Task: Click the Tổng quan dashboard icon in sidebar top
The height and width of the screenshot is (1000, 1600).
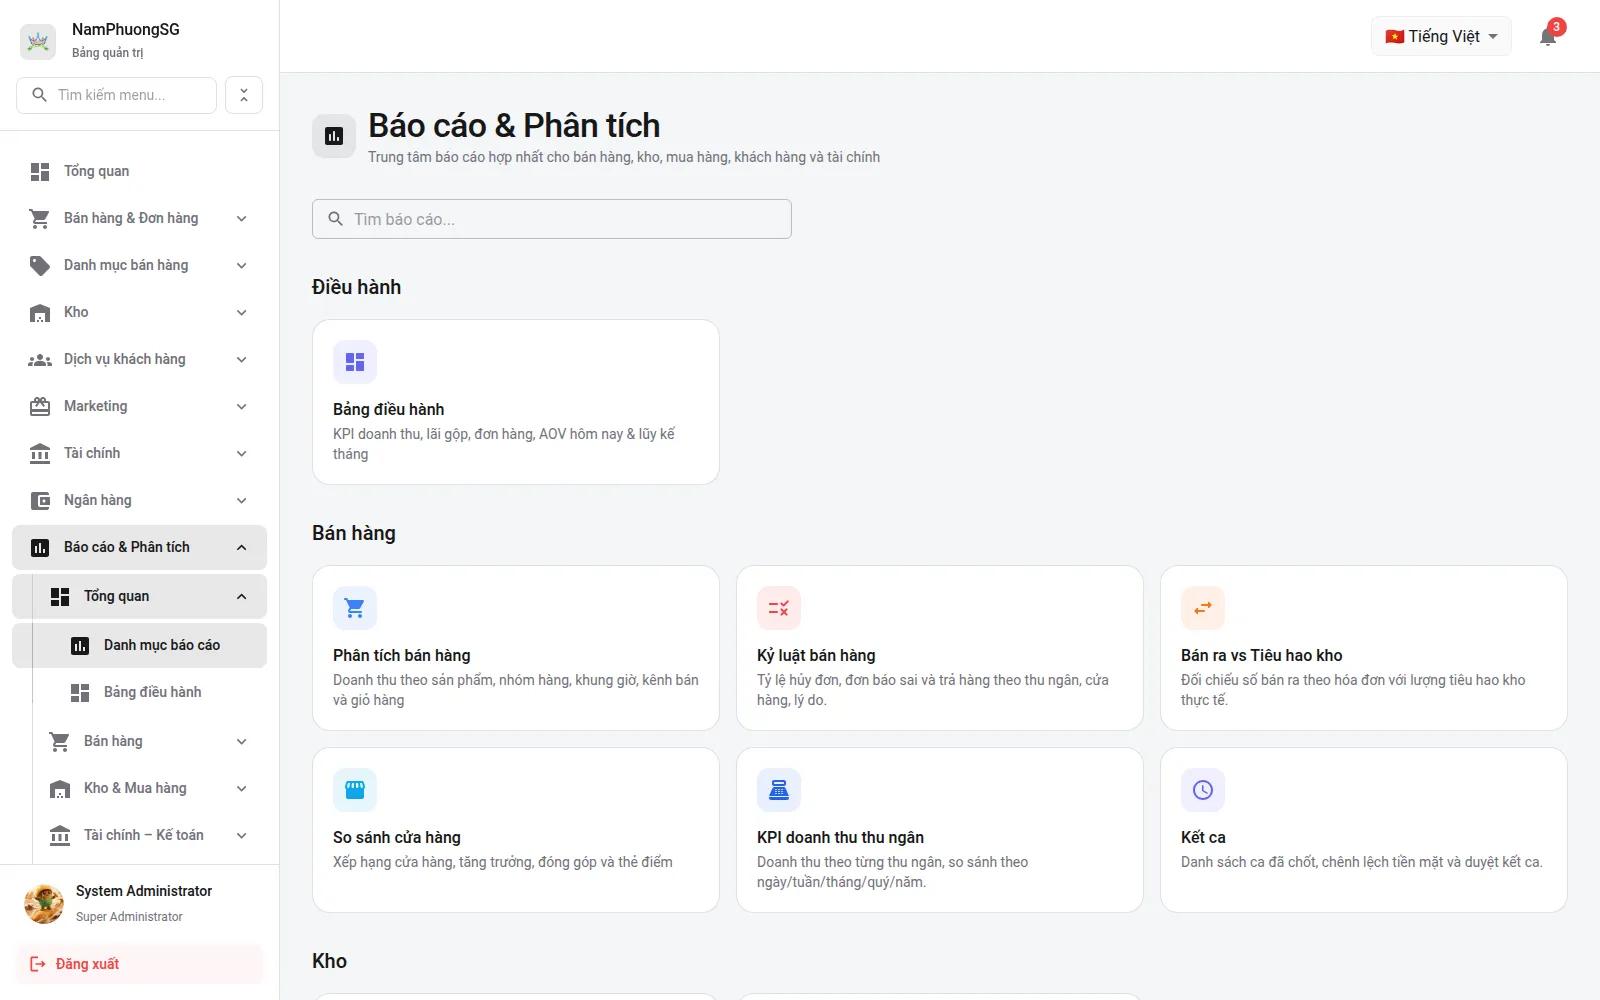Action: pyautogui.click(x=40, y=172)
